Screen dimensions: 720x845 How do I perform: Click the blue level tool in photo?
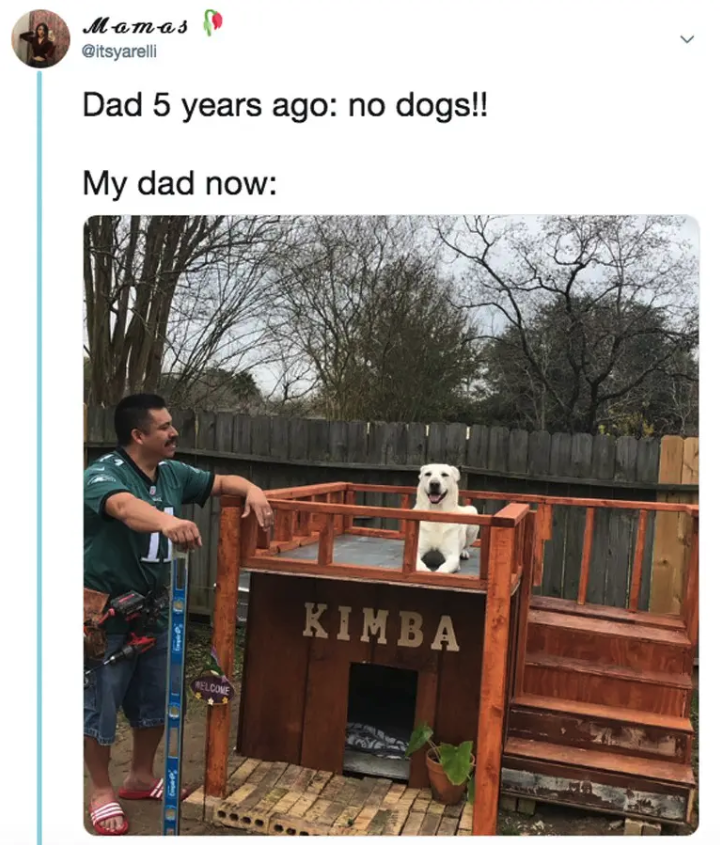pos(175,690)
